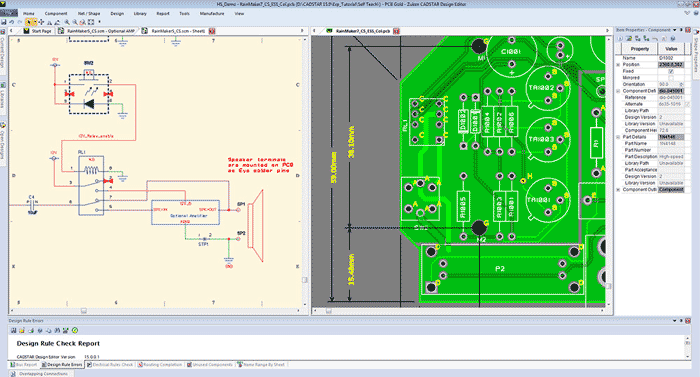Collapse the Part Details property group
Screen dimensions: 700x377
click(x=618, y=137)
